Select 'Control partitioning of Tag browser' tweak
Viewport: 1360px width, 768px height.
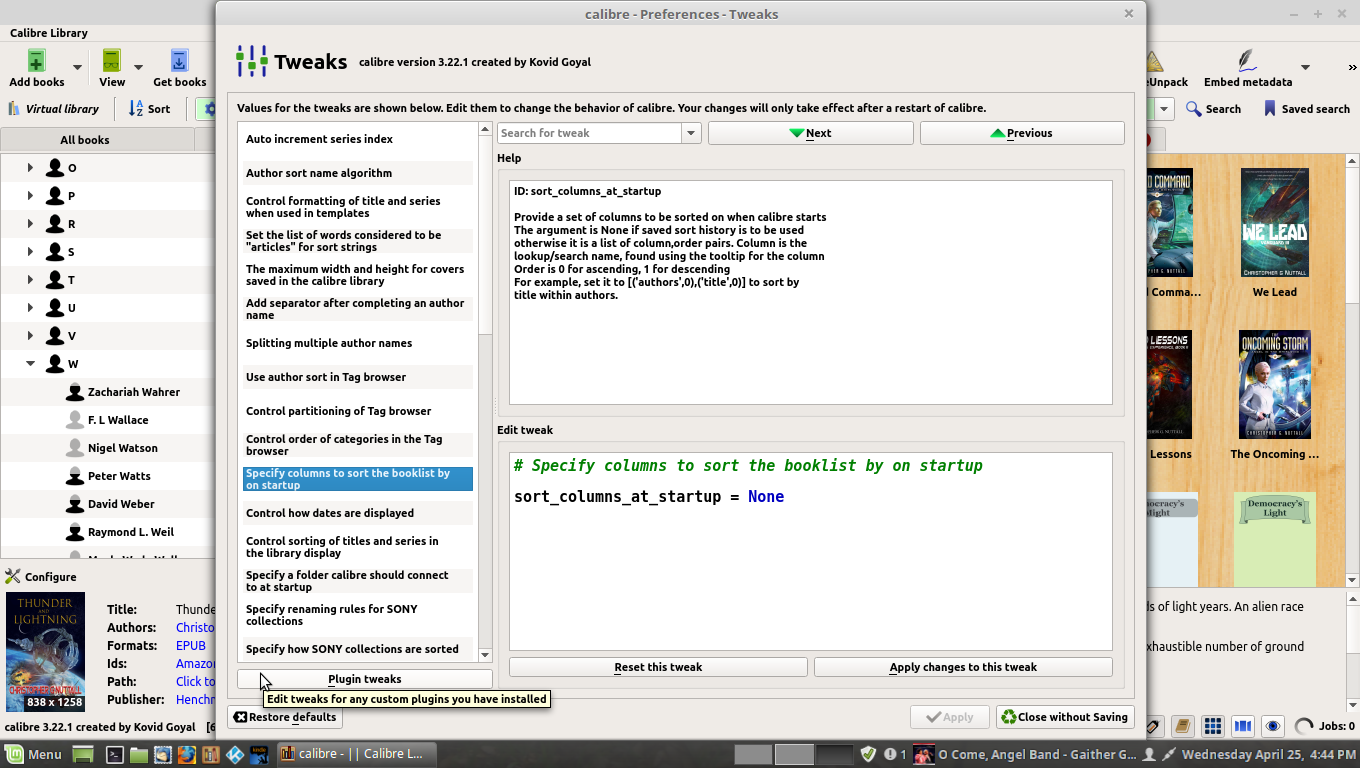pos(358,411)
